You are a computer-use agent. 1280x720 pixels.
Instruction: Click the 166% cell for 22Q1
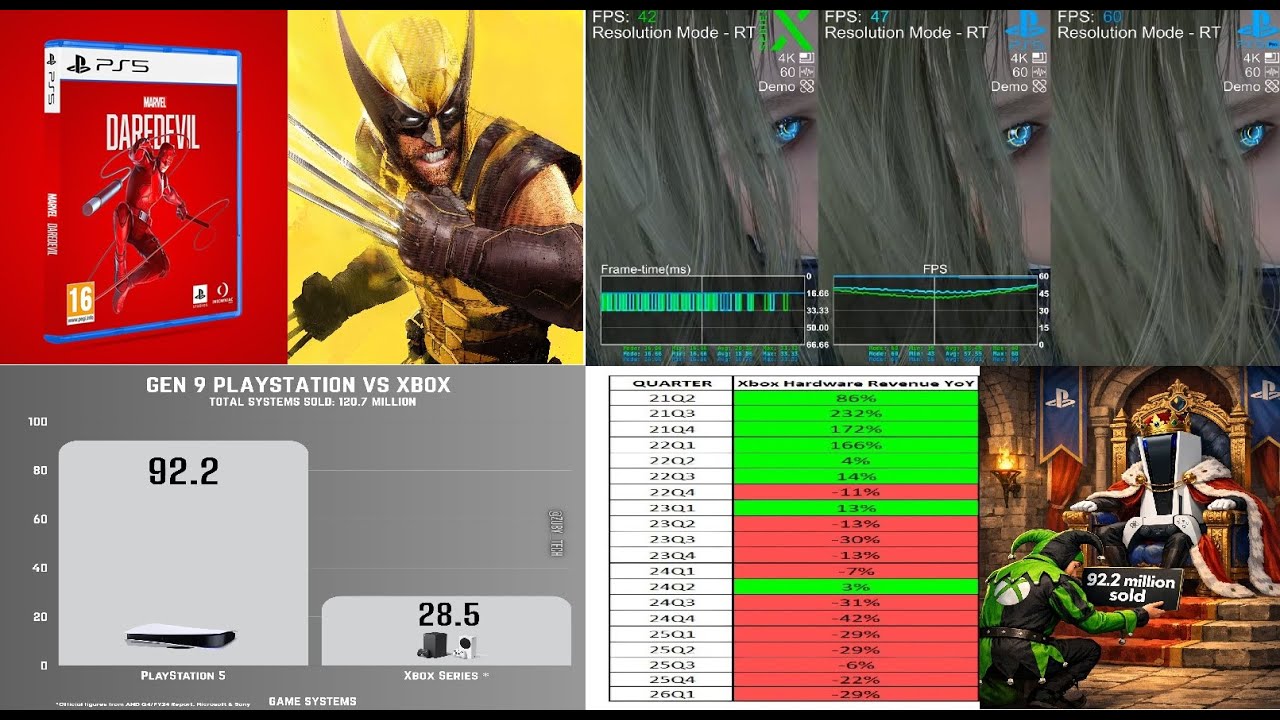856,445
